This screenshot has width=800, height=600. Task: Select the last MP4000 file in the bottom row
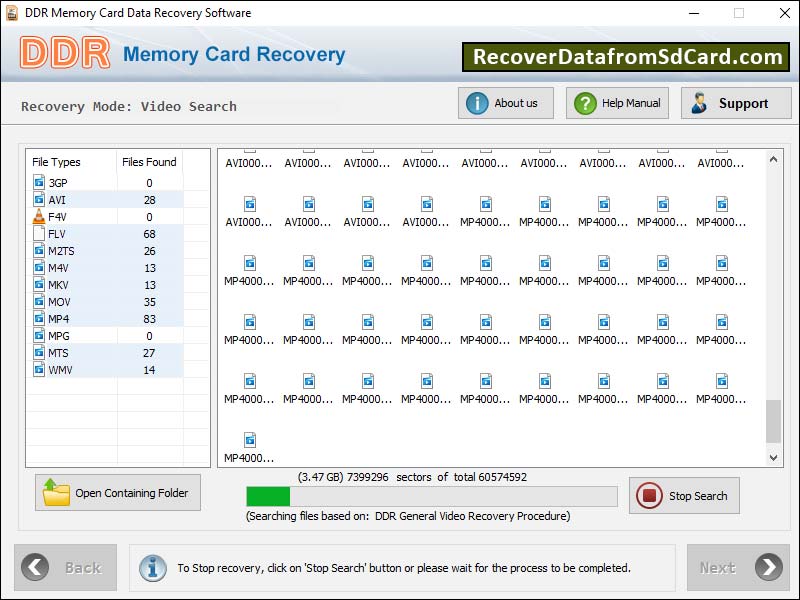[249, 447]
